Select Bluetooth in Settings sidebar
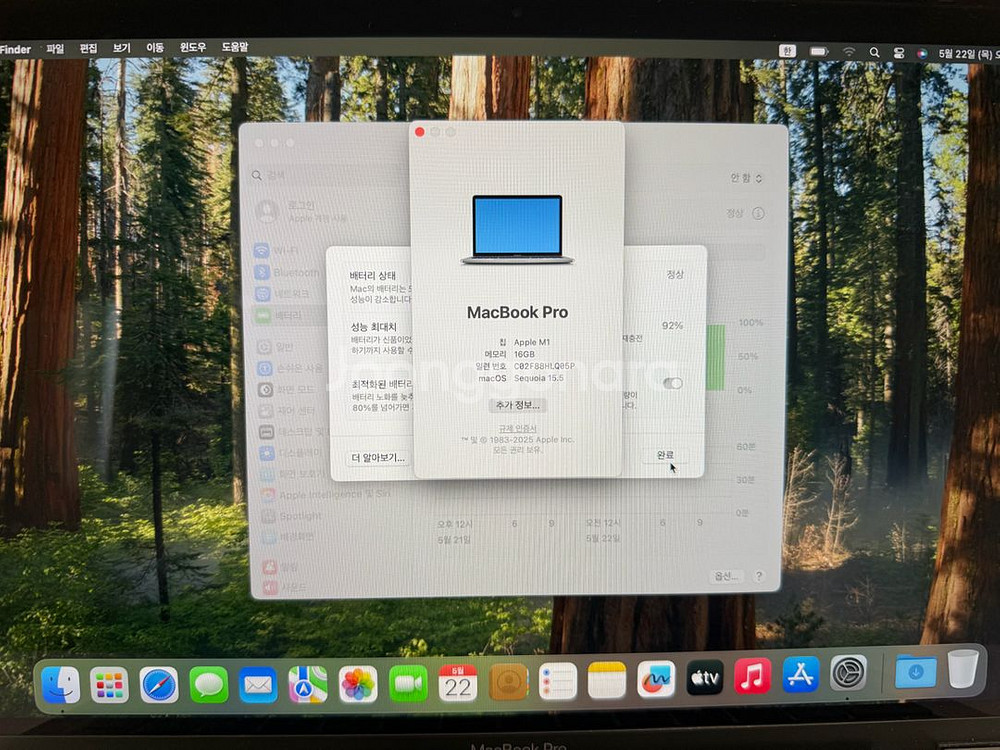1000x750 pixels. tap(288, 272)
